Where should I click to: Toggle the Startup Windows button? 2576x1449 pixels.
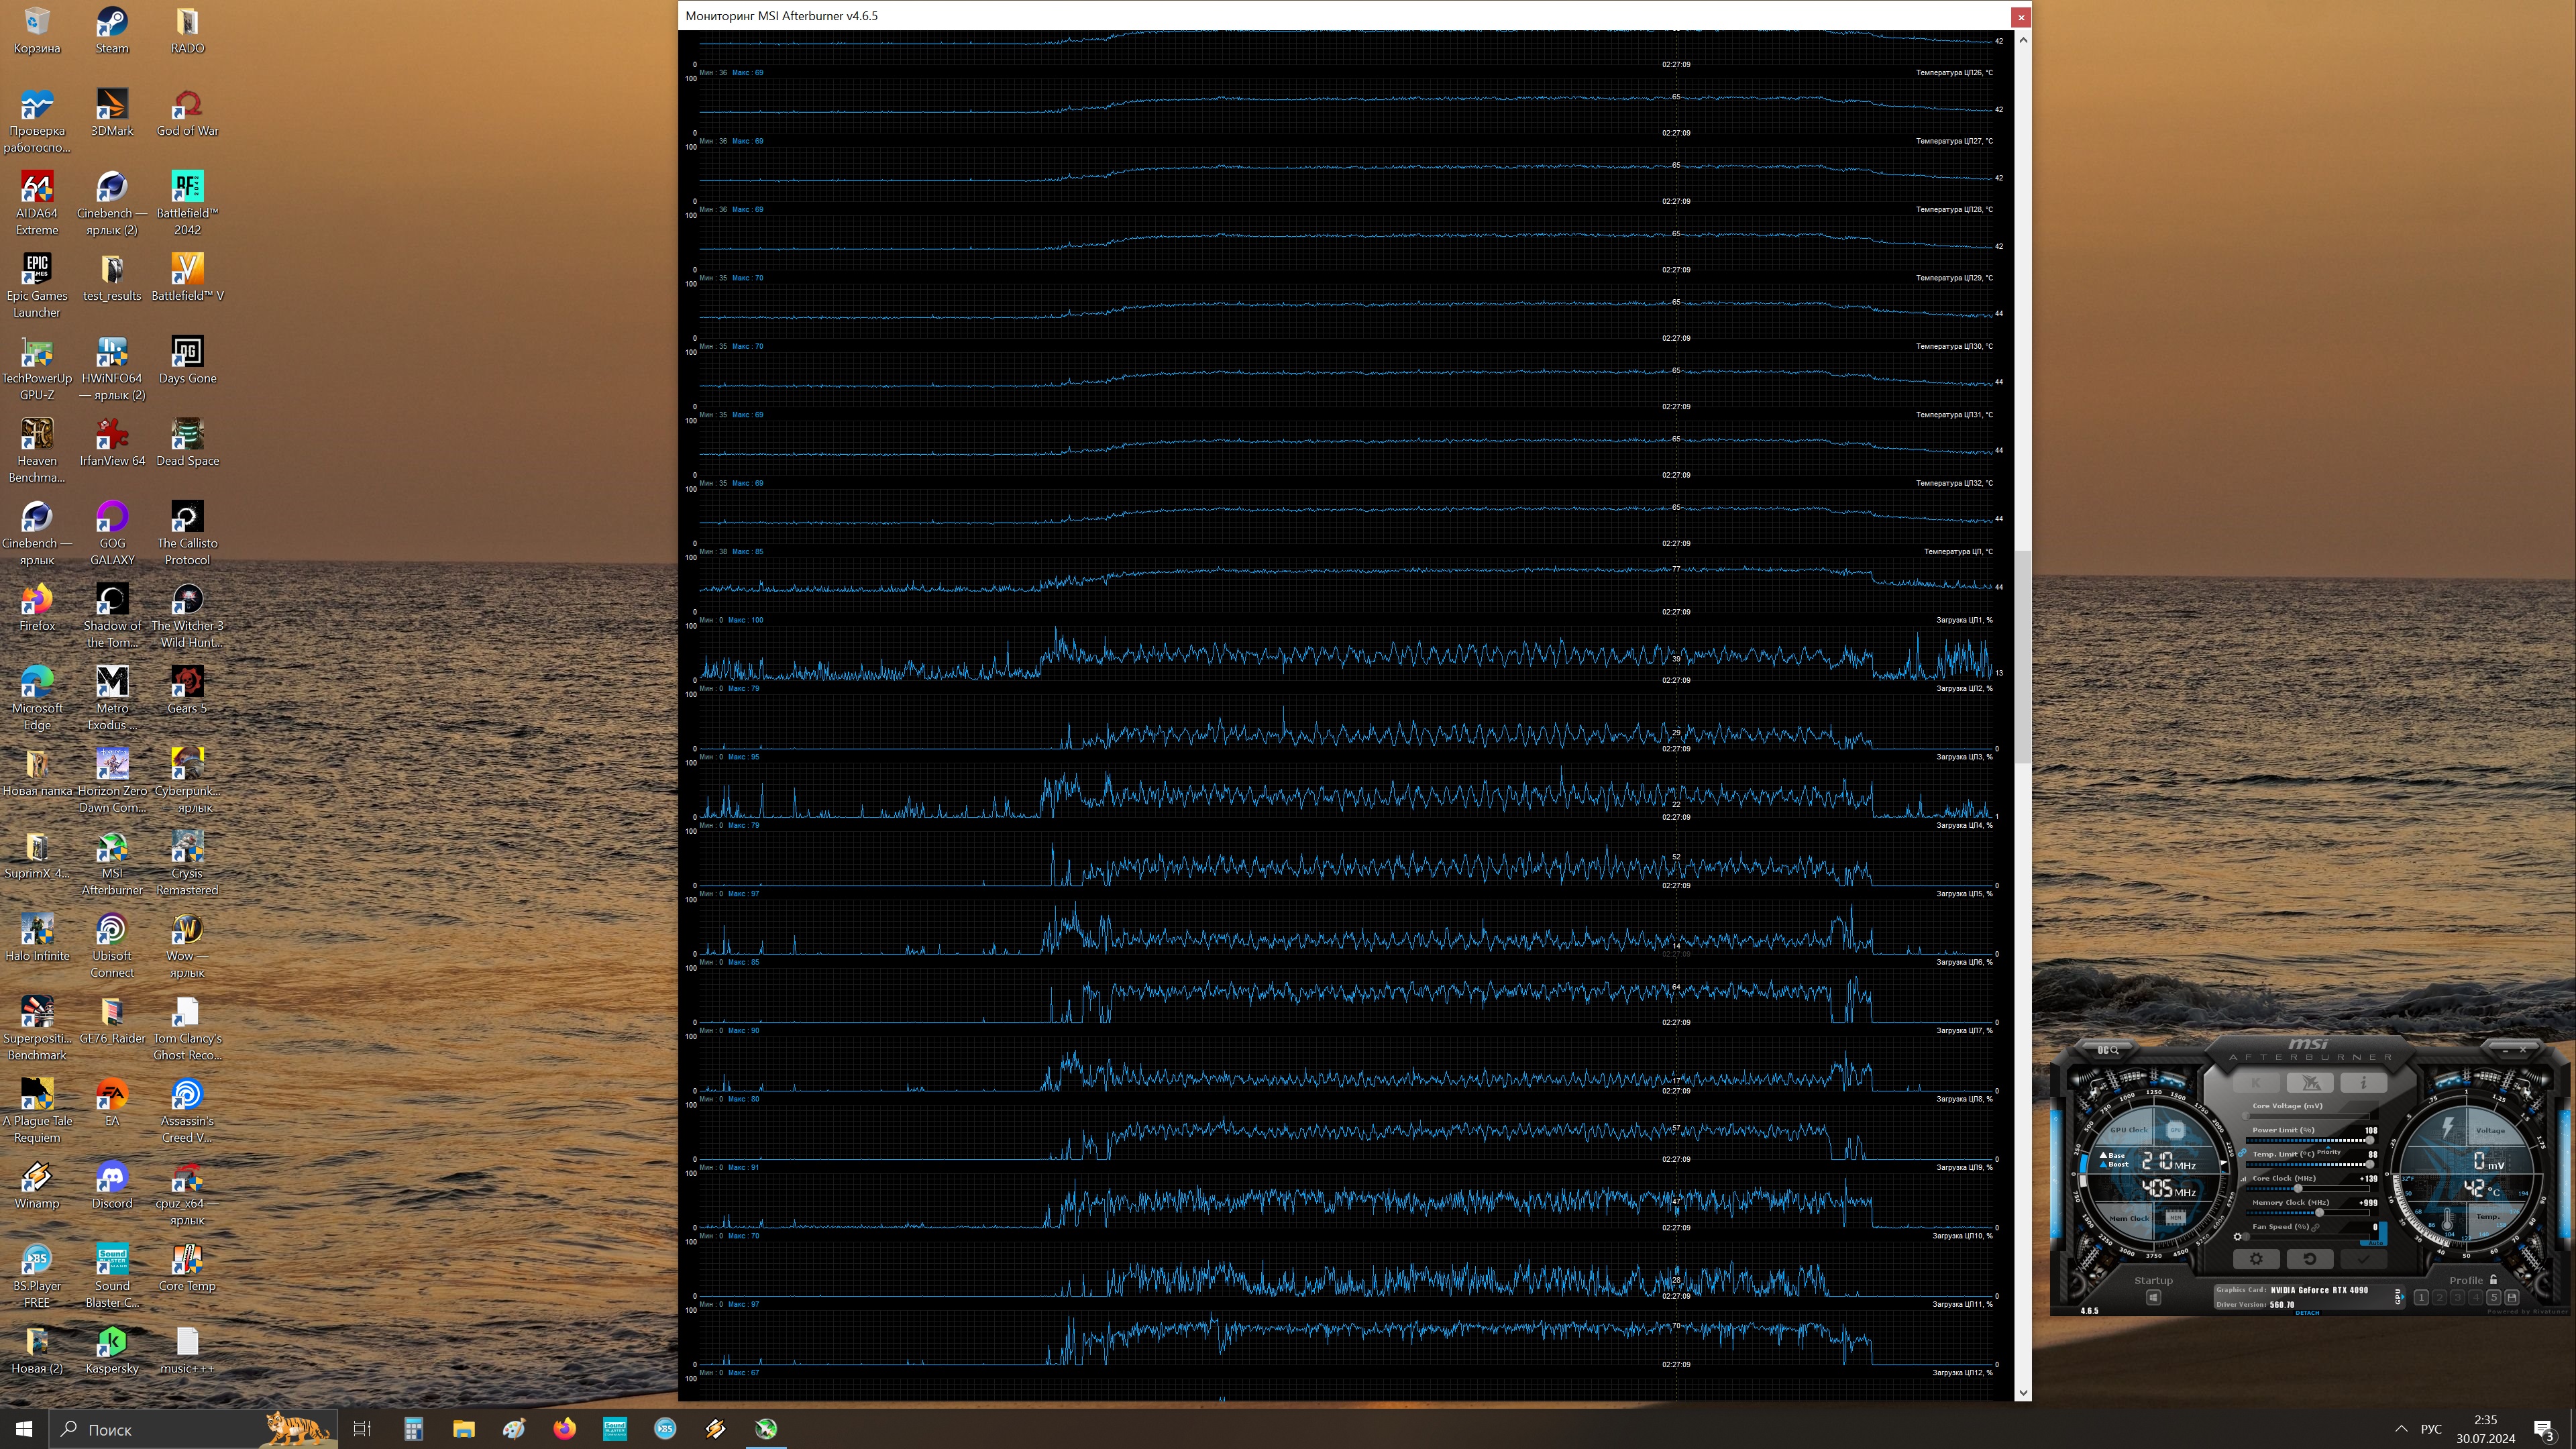2154,1298
